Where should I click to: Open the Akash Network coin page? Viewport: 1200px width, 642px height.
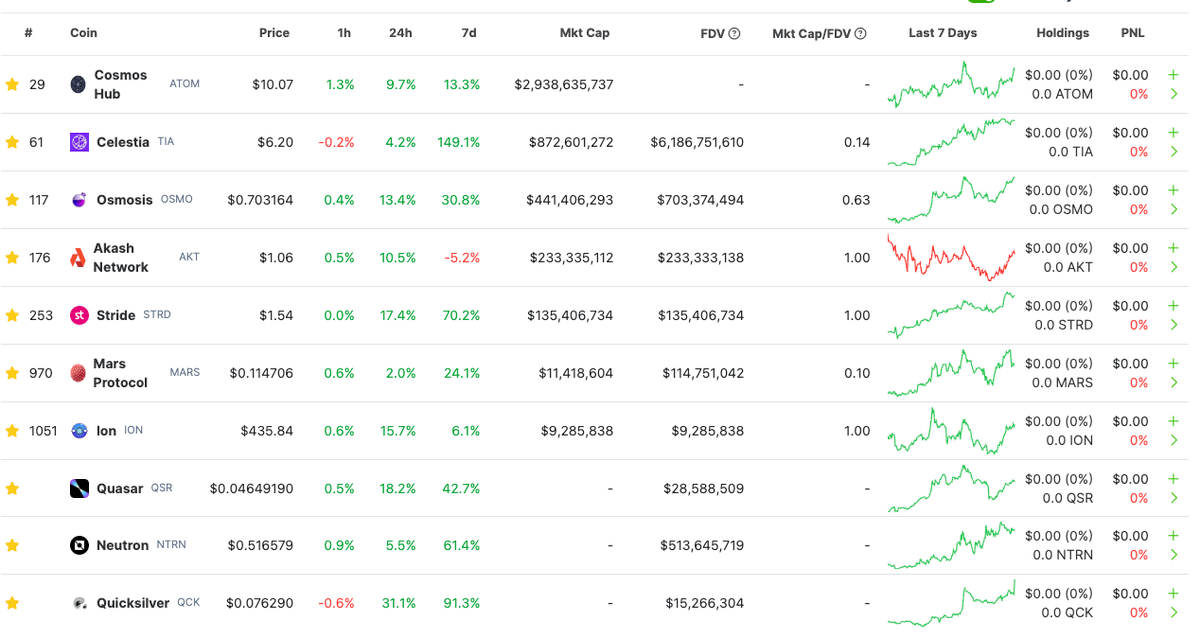[120, 258]
